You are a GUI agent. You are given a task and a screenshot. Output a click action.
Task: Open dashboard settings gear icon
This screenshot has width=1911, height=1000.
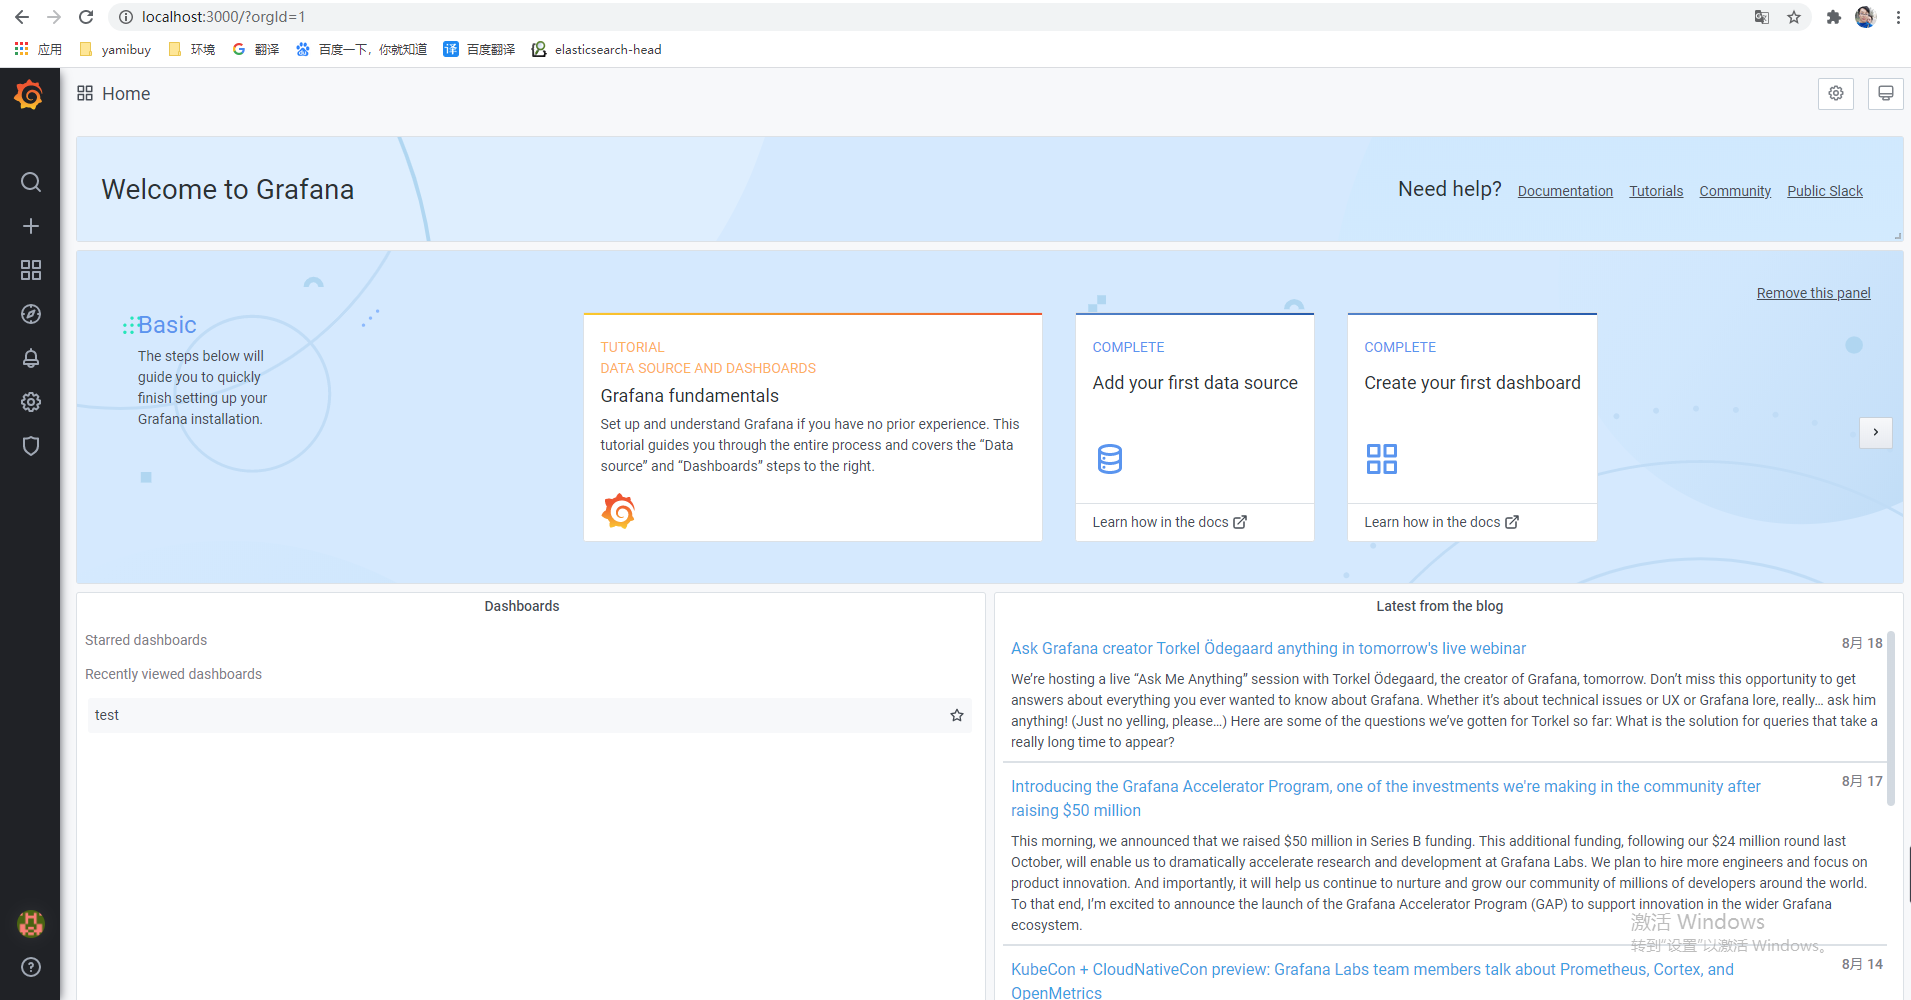tap(1836, 93)
